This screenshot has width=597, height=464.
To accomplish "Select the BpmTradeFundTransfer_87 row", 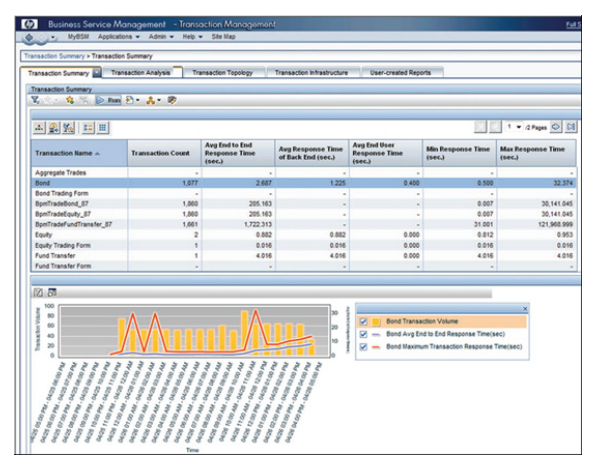I will point(304,225).
